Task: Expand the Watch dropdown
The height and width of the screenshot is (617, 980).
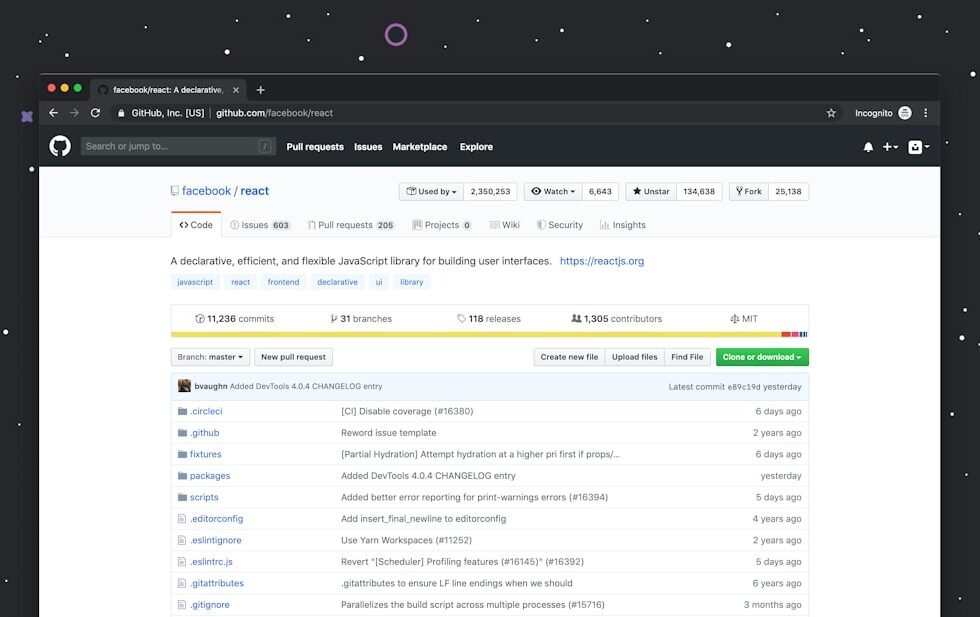Action: [x=552, y=191]
